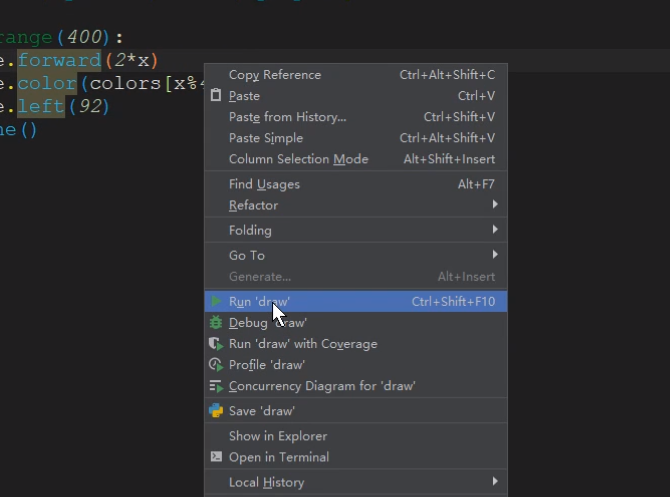Expand the Folding submenu arrow
Screen dimensions: 670x497
pyautogui.click(x=495, y=230)
